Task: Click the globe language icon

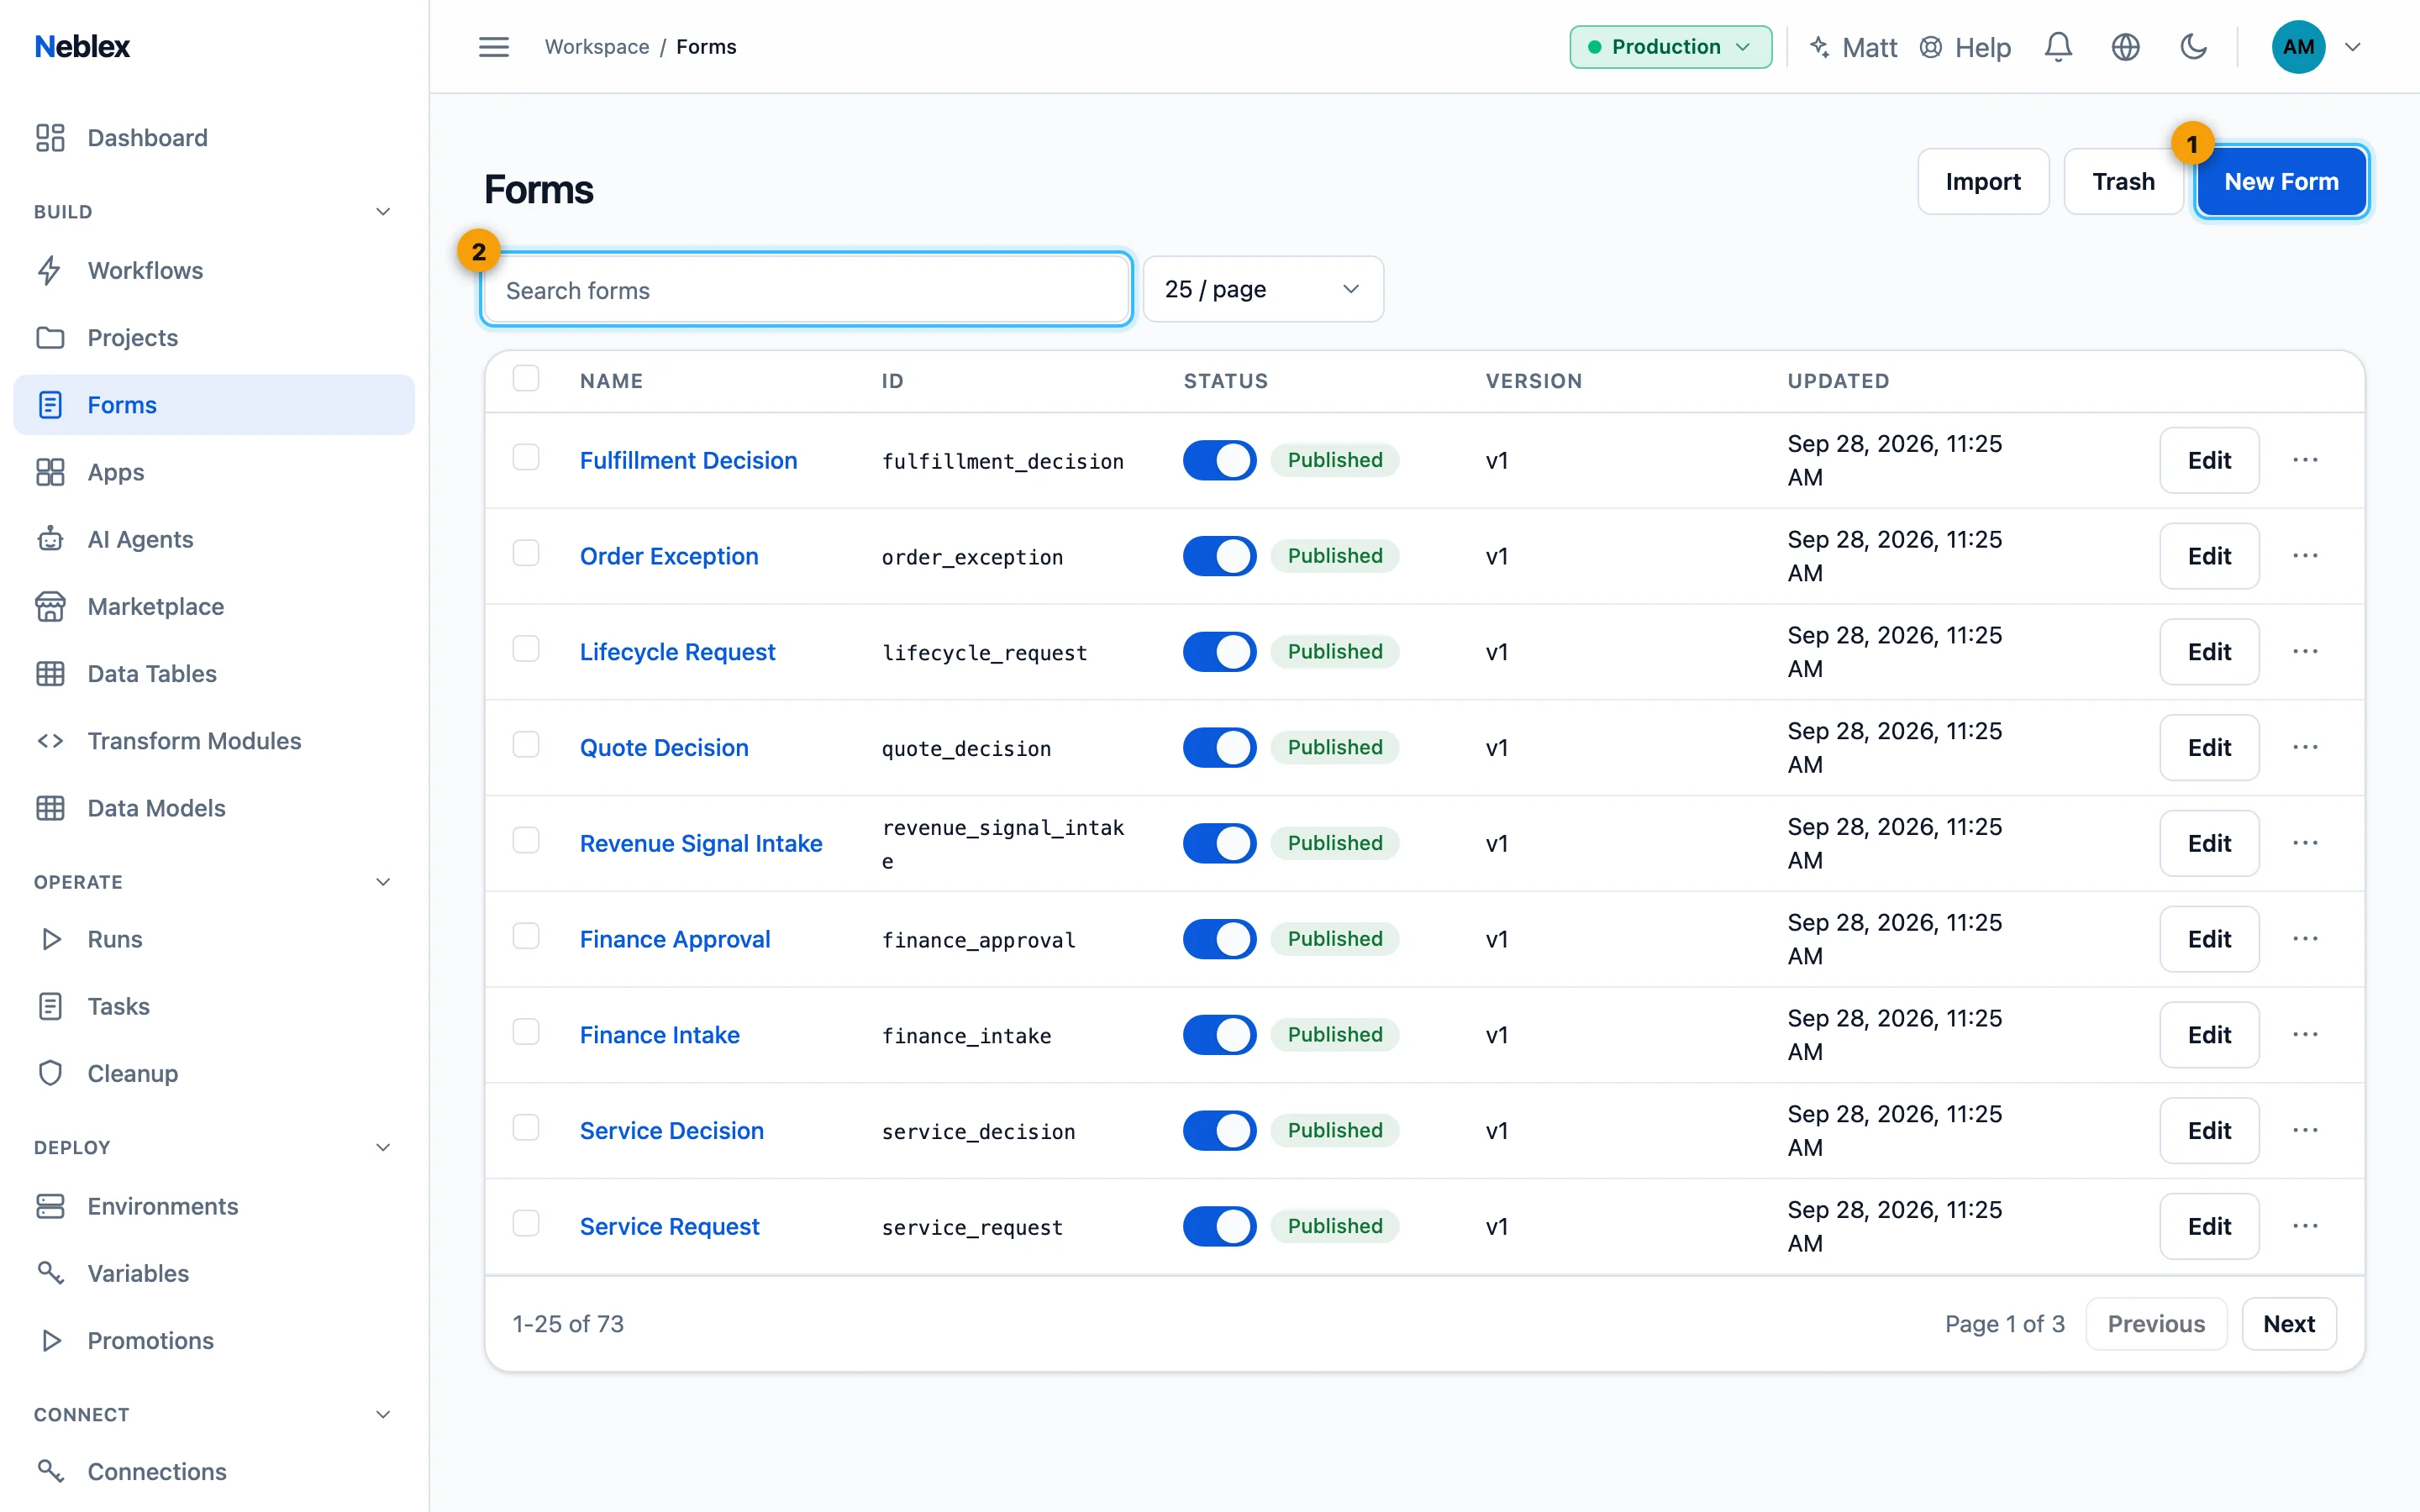Action: 2125,47
